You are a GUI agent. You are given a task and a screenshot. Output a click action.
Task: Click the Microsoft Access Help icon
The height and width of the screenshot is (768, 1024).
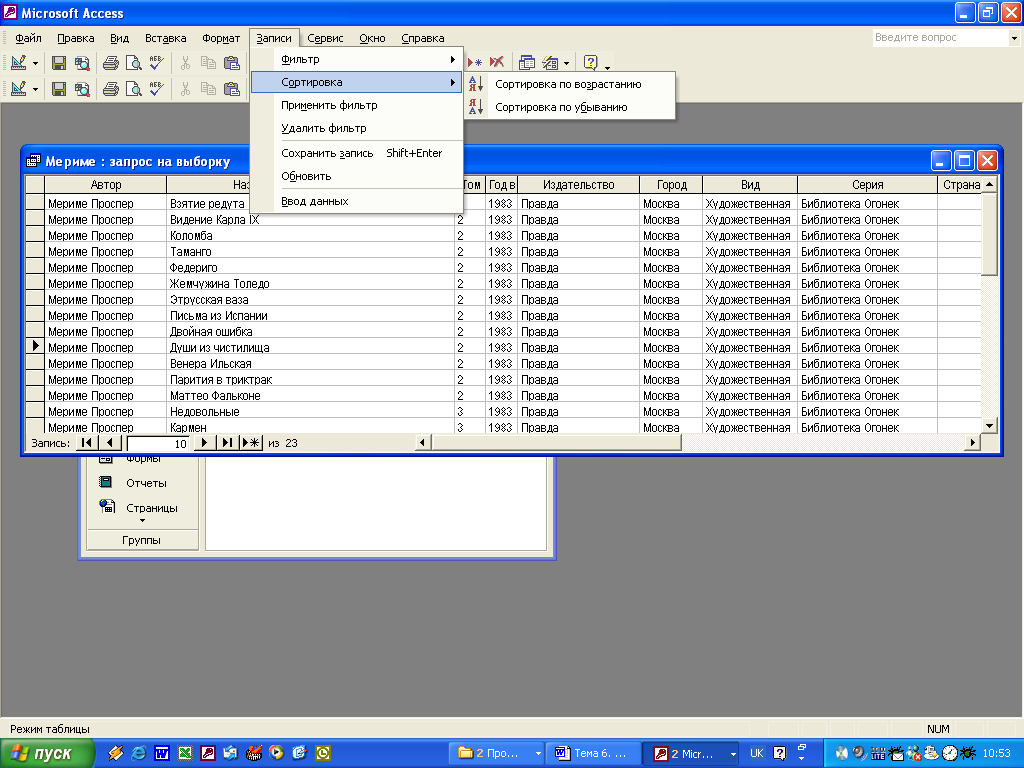590,63
